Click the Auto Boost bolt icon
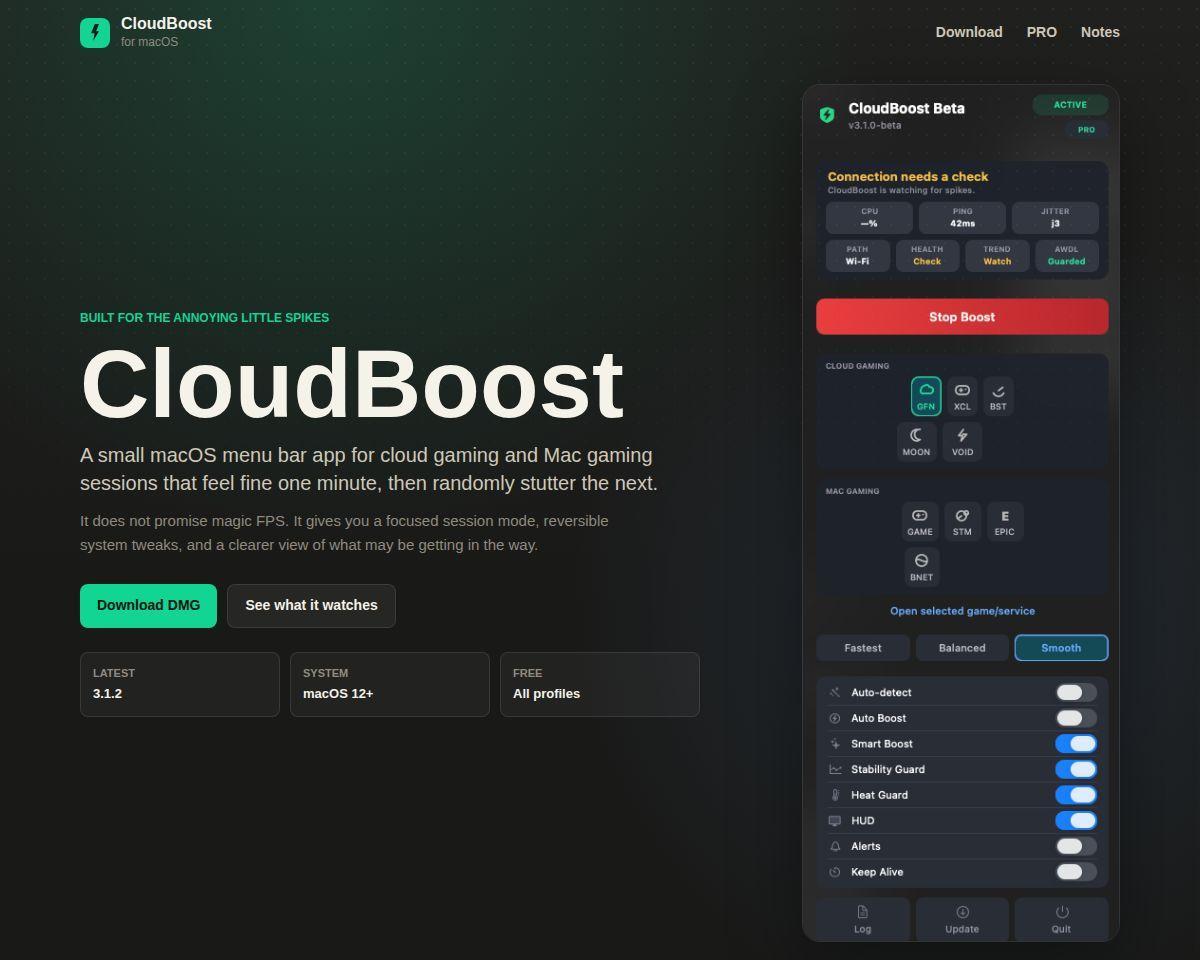 [x=835, y=718]
